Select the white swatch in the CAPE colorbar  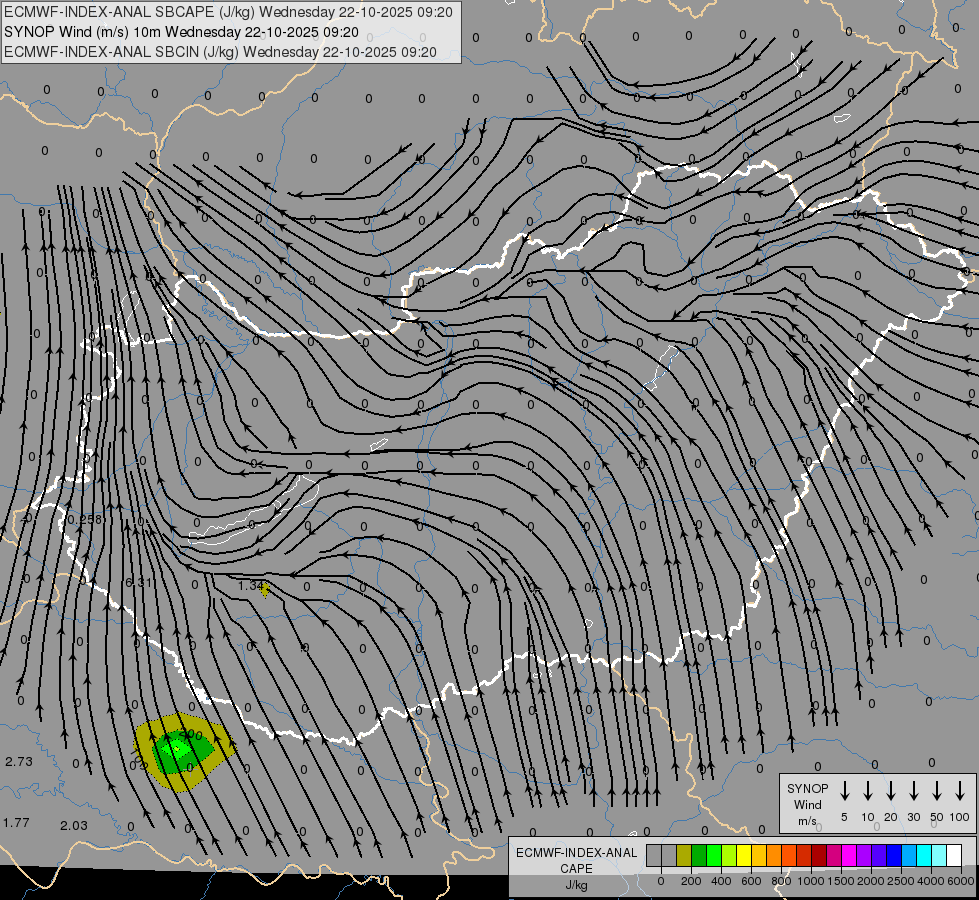pos(953,855)
